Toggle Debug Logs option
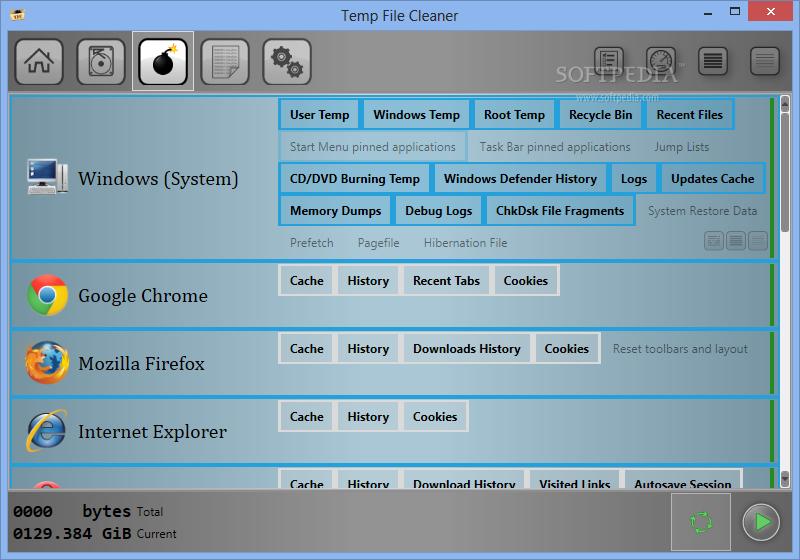This screenshot has width=800, height=560. coord(438,211)
